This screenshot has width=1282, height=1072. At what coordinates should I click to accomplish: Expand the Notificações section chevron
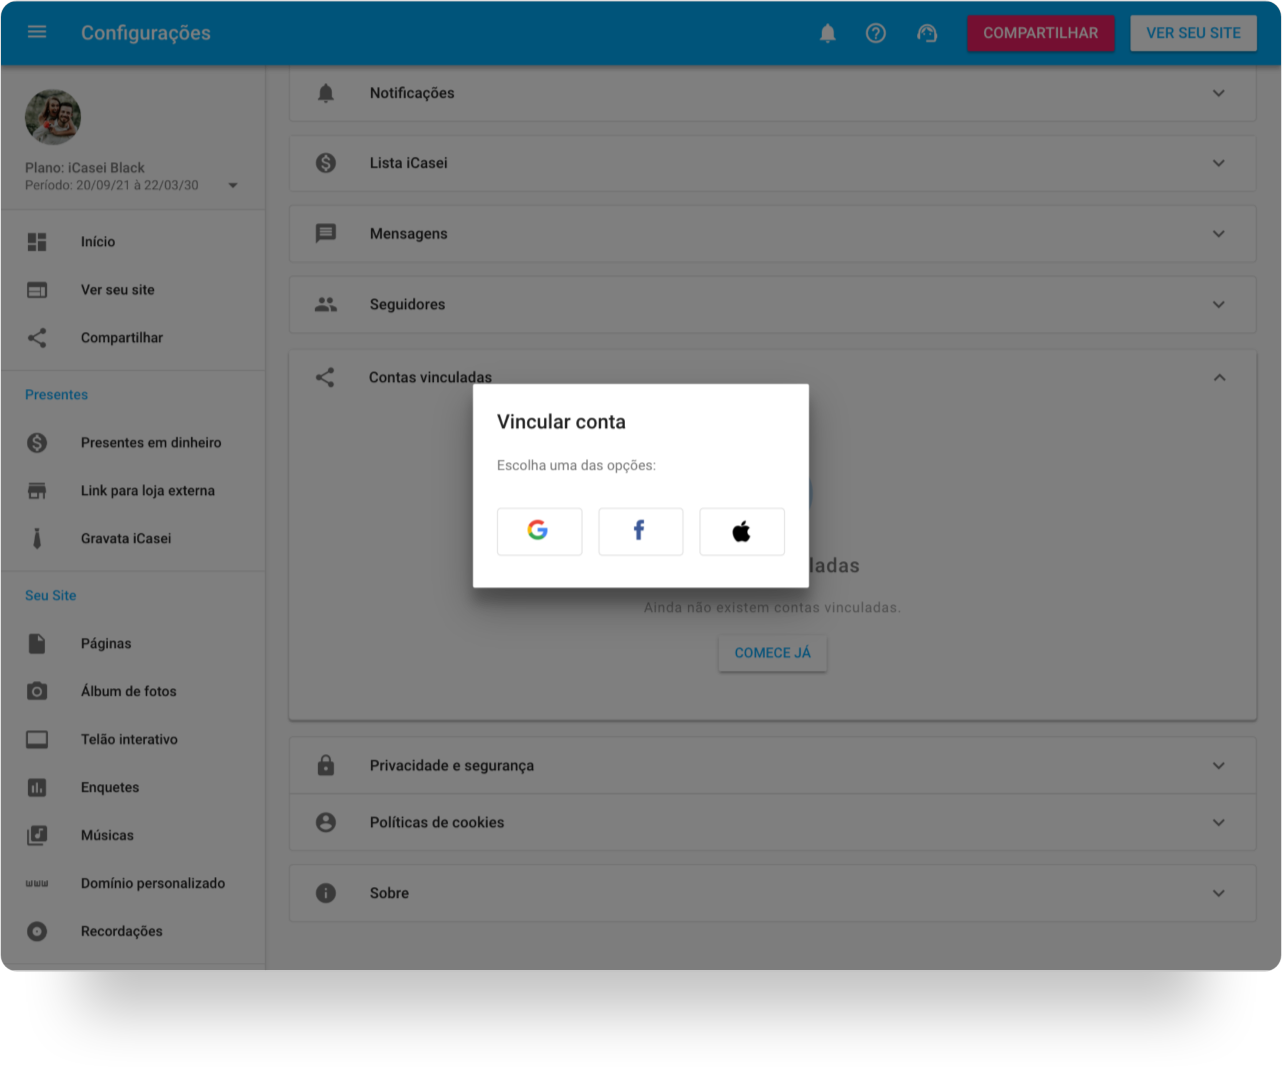[x=1219, y=93]
